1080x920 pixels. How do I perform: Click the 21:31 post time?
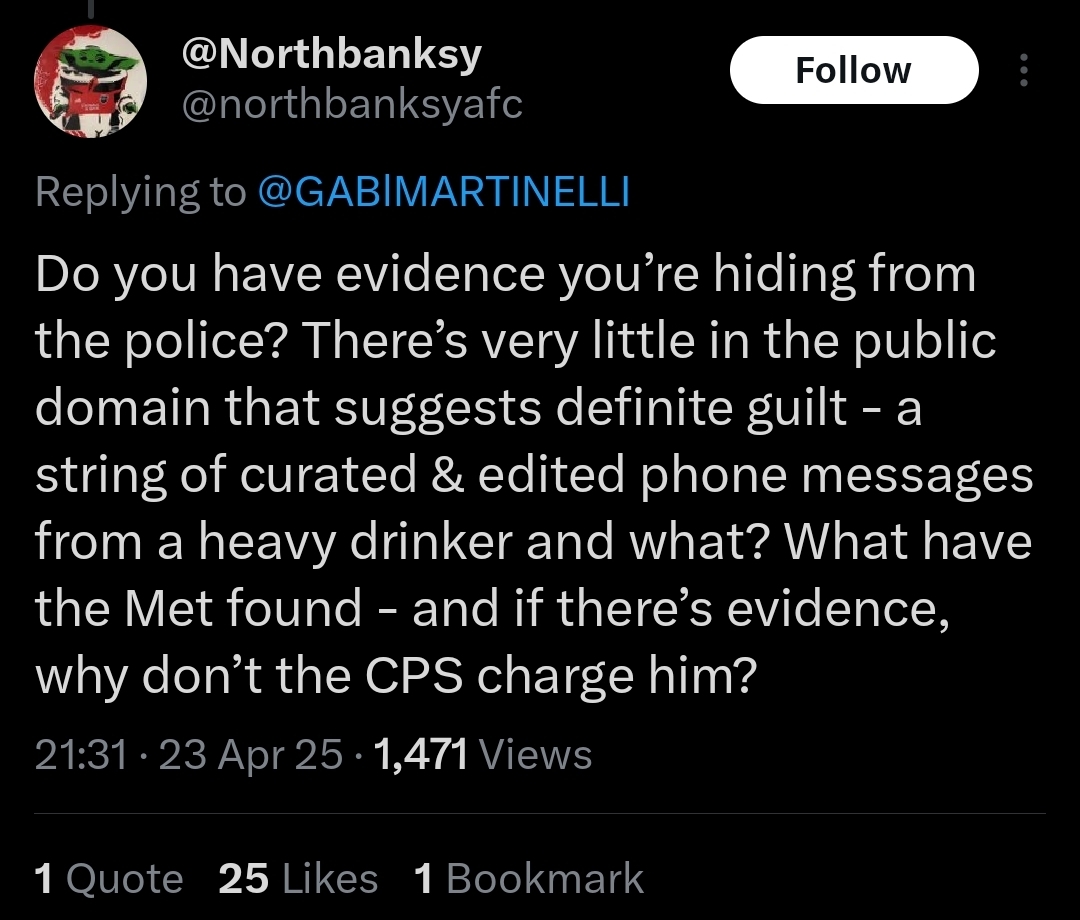[82, 755]
